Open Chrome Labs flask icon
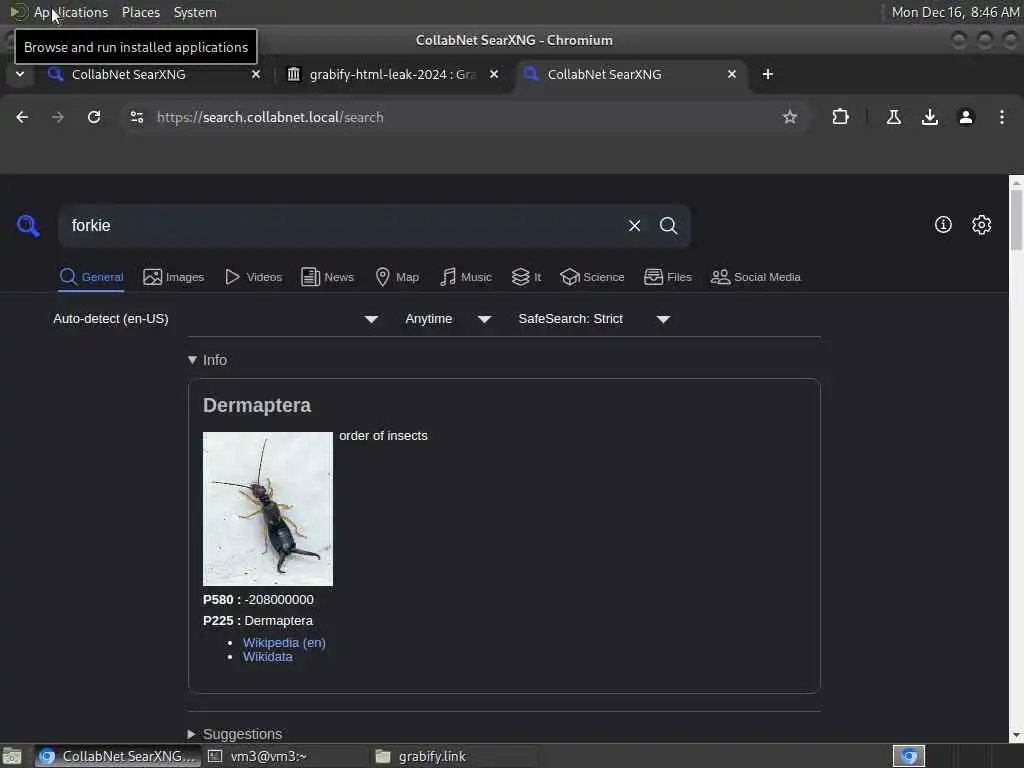 tap(893, 117)
